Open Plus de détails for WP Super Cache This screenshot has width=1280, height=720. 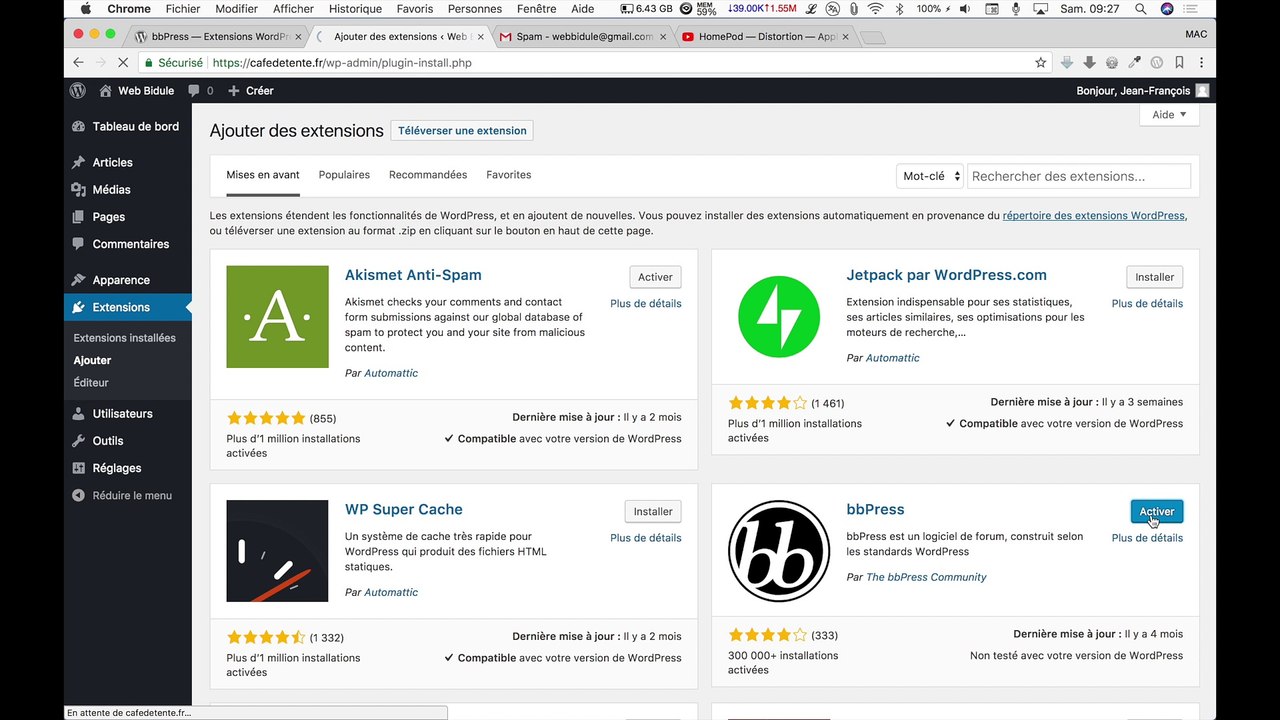click(x=646, y=538)
